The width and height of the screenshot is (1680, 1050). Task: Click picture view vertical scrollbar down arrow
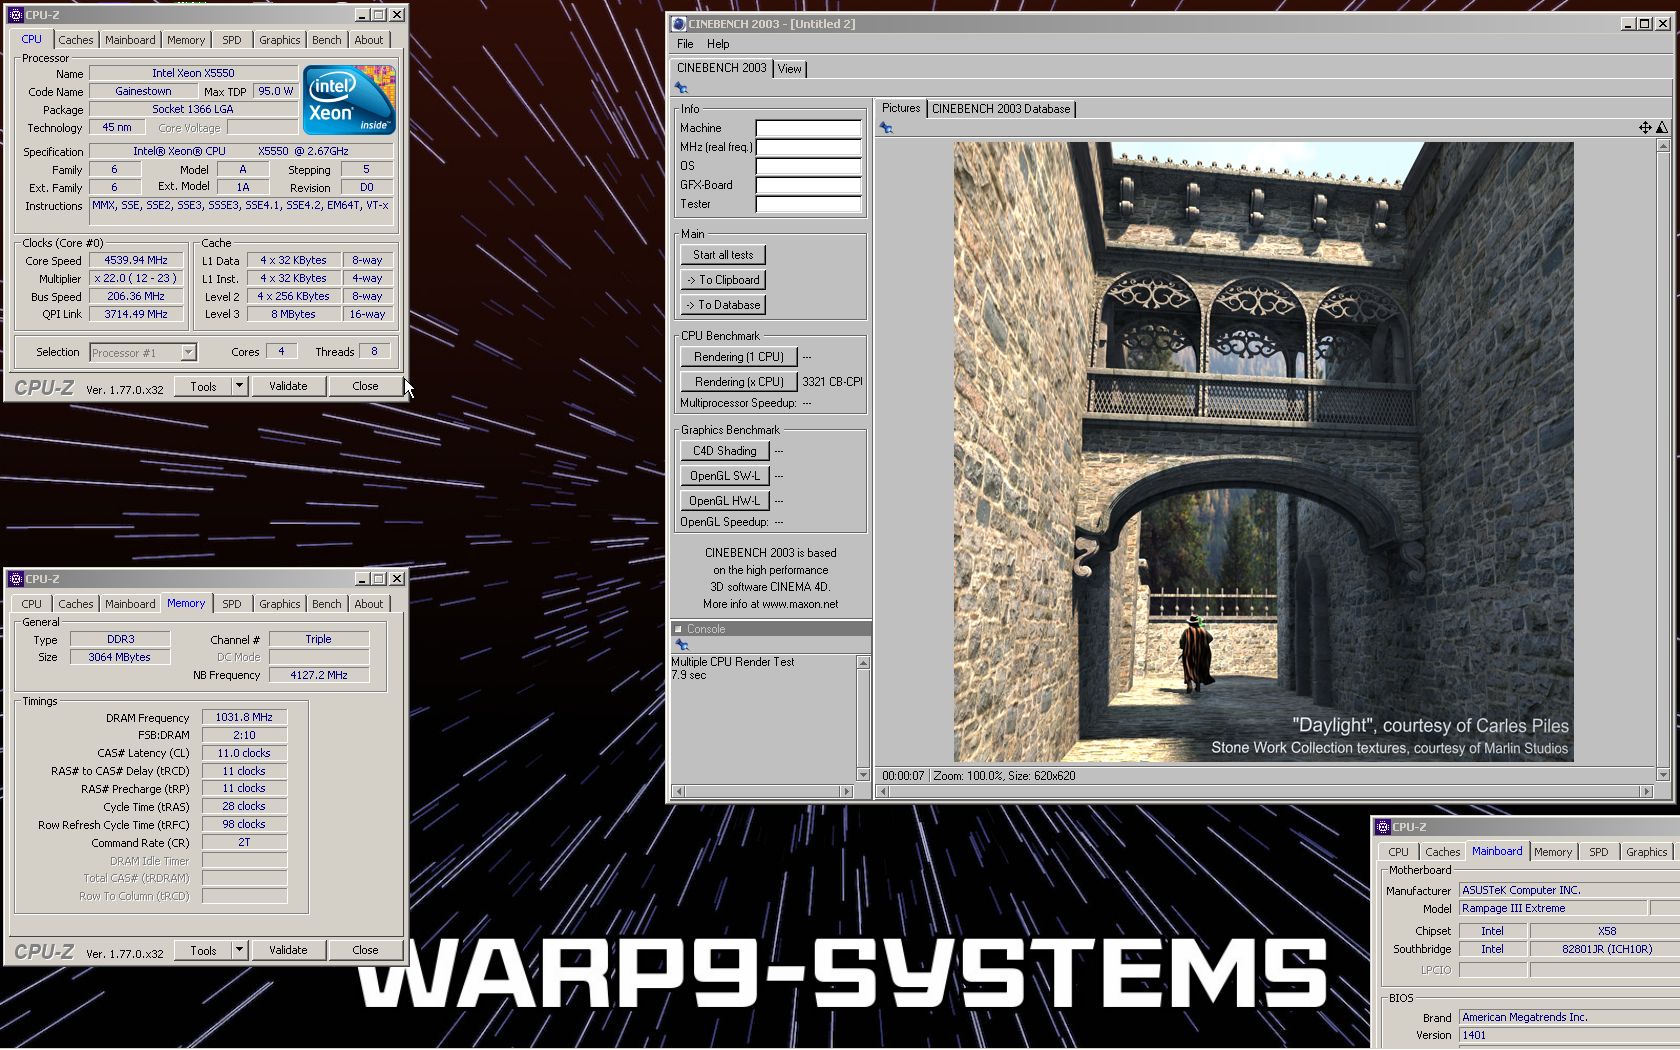[1663, 775]
